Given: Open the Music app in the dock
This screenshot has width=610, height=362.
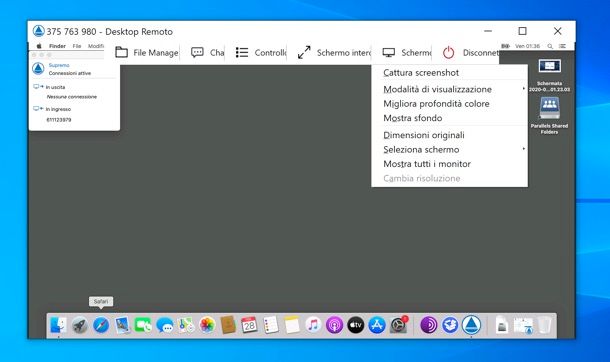Looking at the screenshot, I should click(313, 325).
